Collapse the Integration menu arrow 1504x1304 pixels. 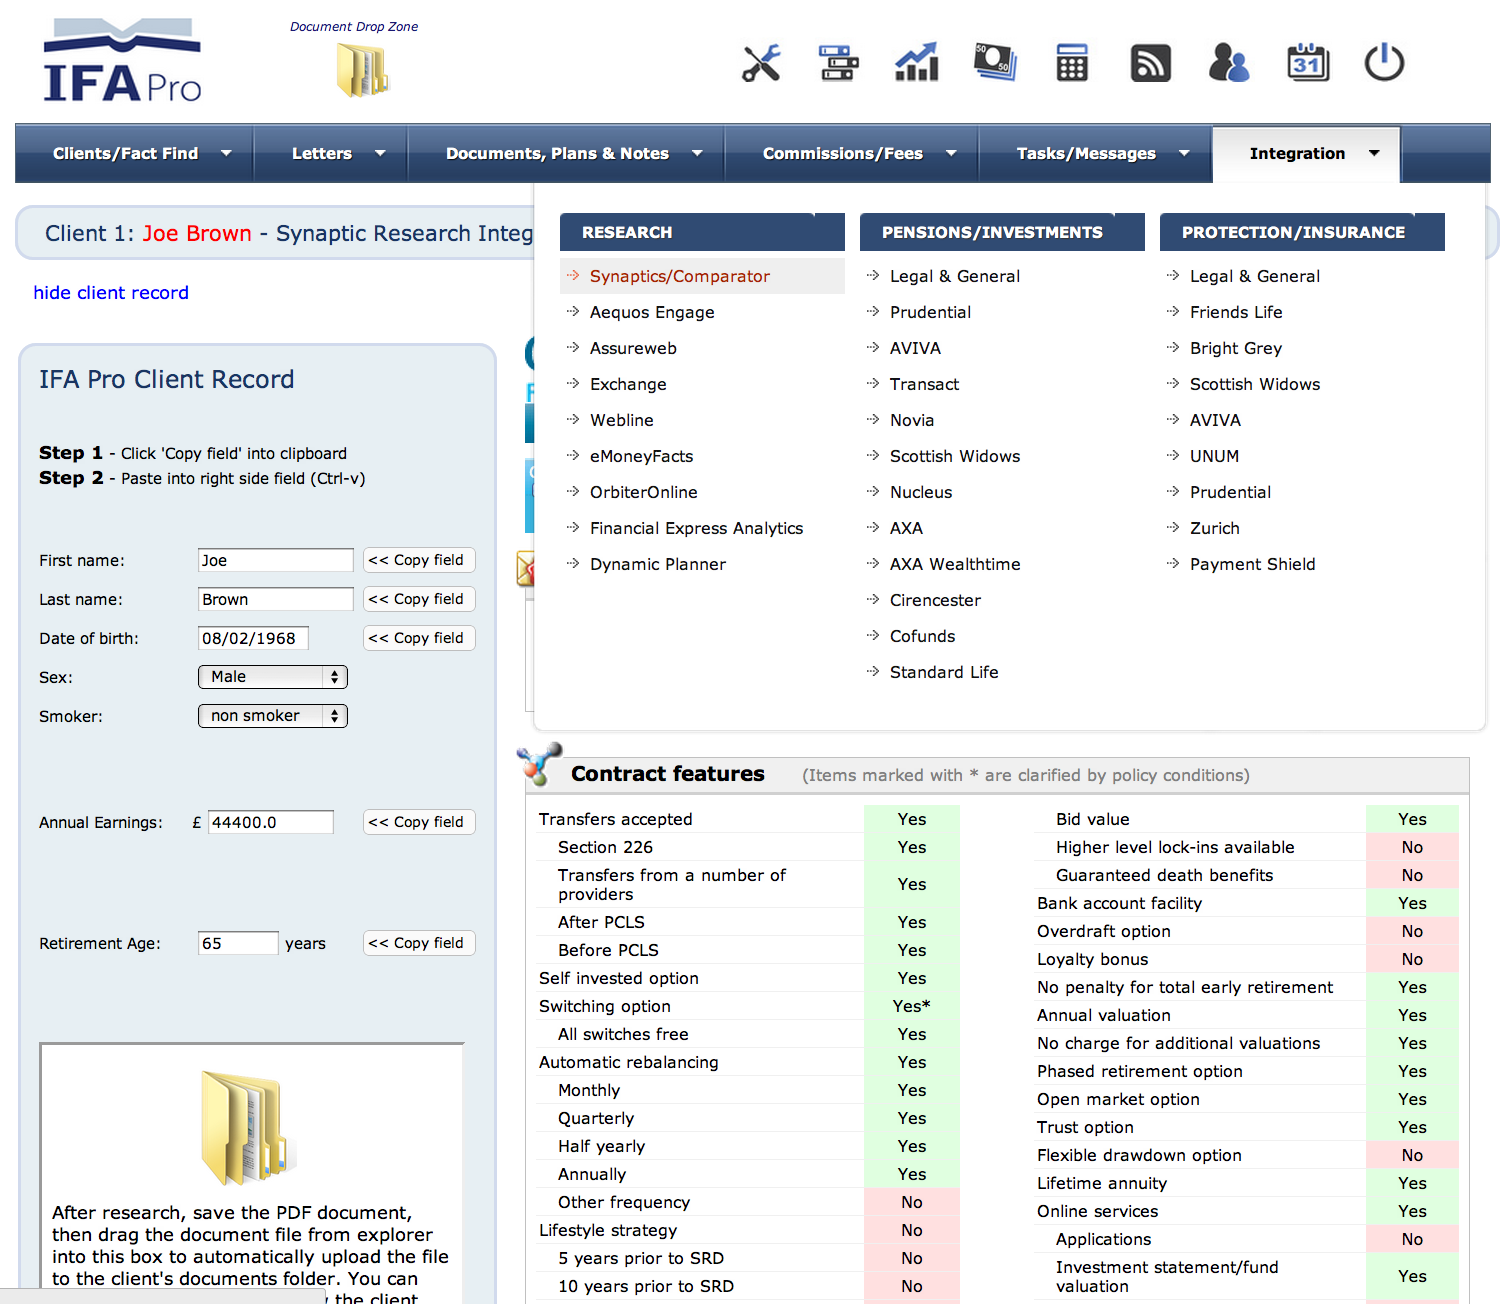tap(1374, 153)
